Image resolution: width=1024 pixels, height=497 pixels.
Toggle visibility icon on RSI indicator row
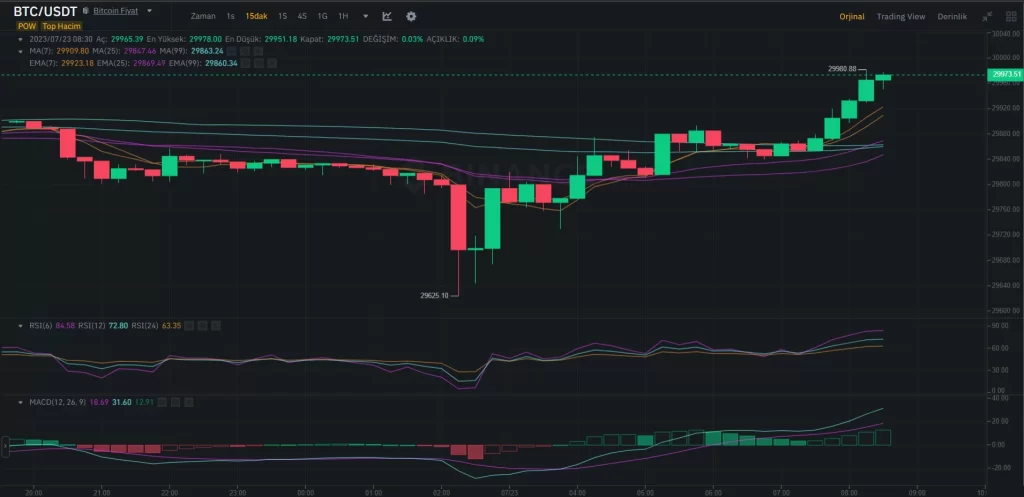[x=190, y=325]
